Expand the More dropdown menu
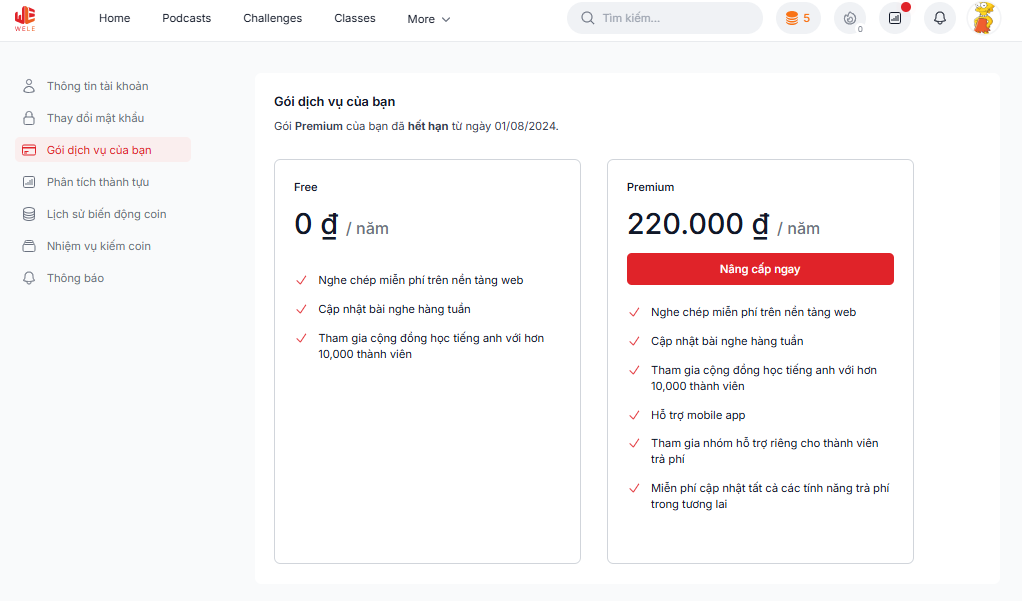The height and width of the screenshot is (601, 1022). [x=429, y=19]
